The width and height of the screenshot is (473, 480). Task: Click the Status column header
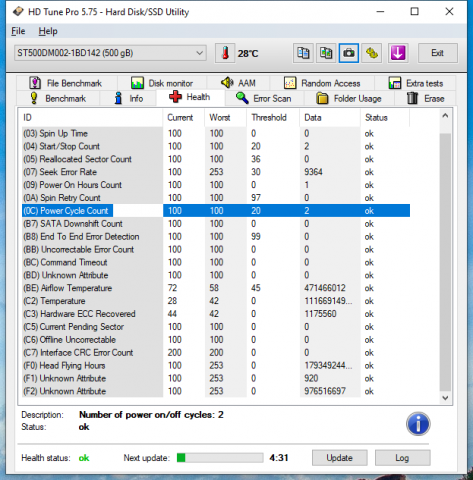click(x=385, y=118)
